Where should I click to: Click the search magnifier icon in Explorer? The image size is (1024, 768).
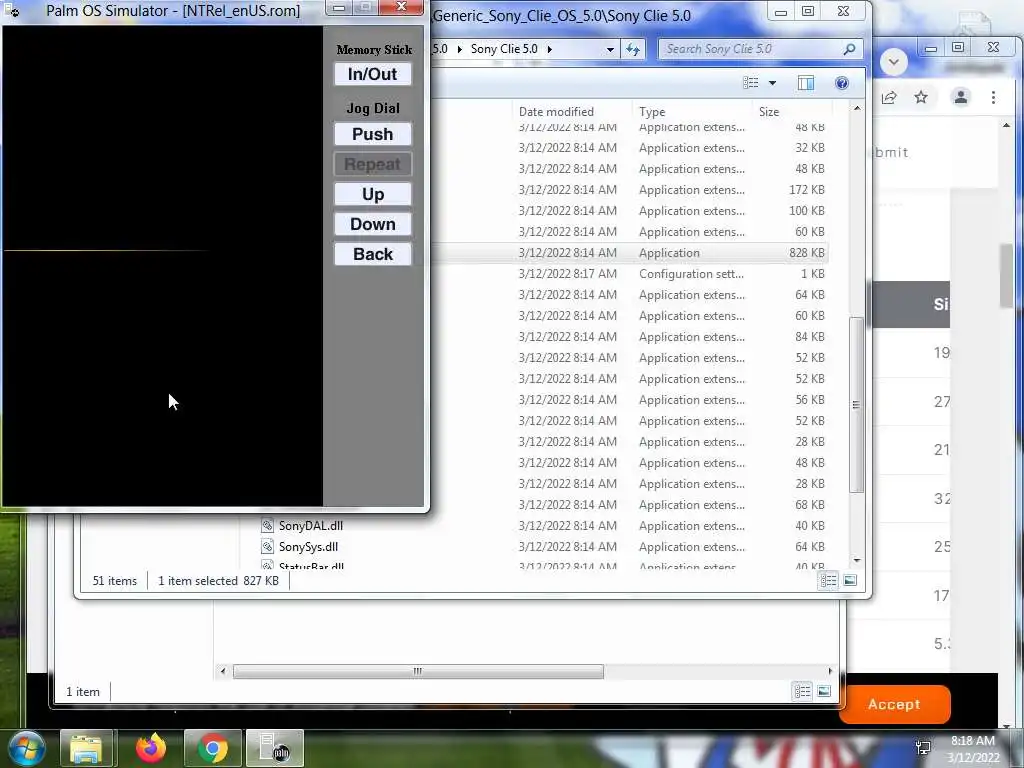849,49
